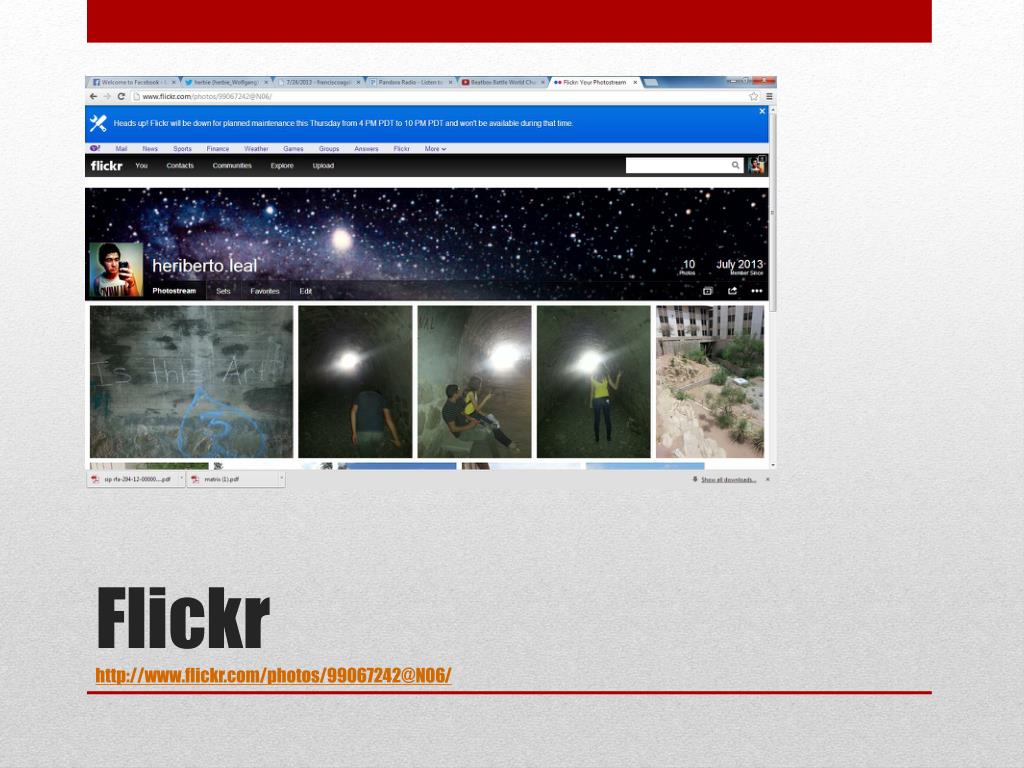
Task: Open the account avatar in the Flickr navbar
Action: click(x=758, y=165)
